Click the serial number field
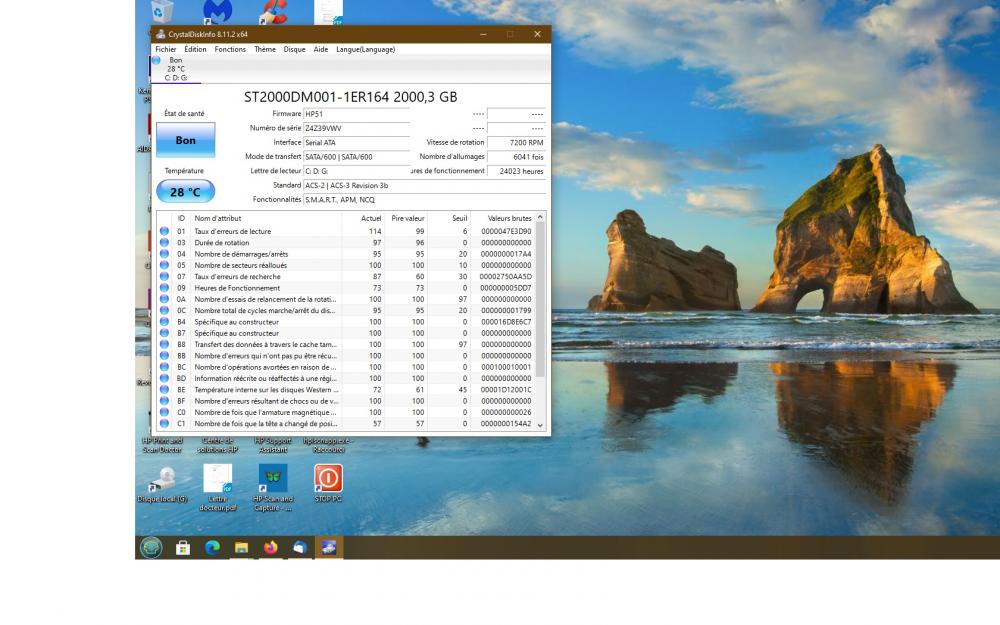Viewport: 1000px width, 625px height. [x=357, y=128]
